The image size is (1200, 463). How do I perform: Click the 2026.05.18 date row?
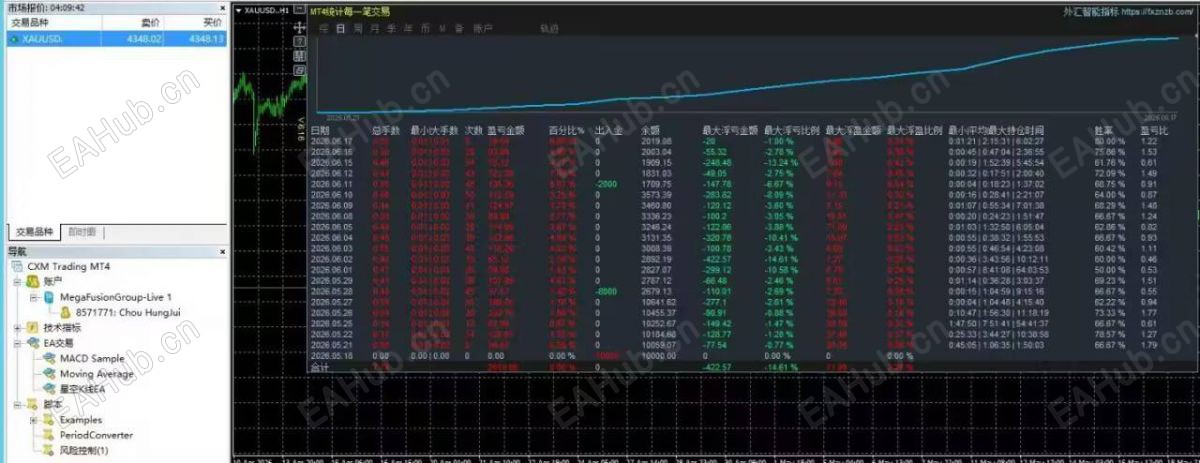330,354
